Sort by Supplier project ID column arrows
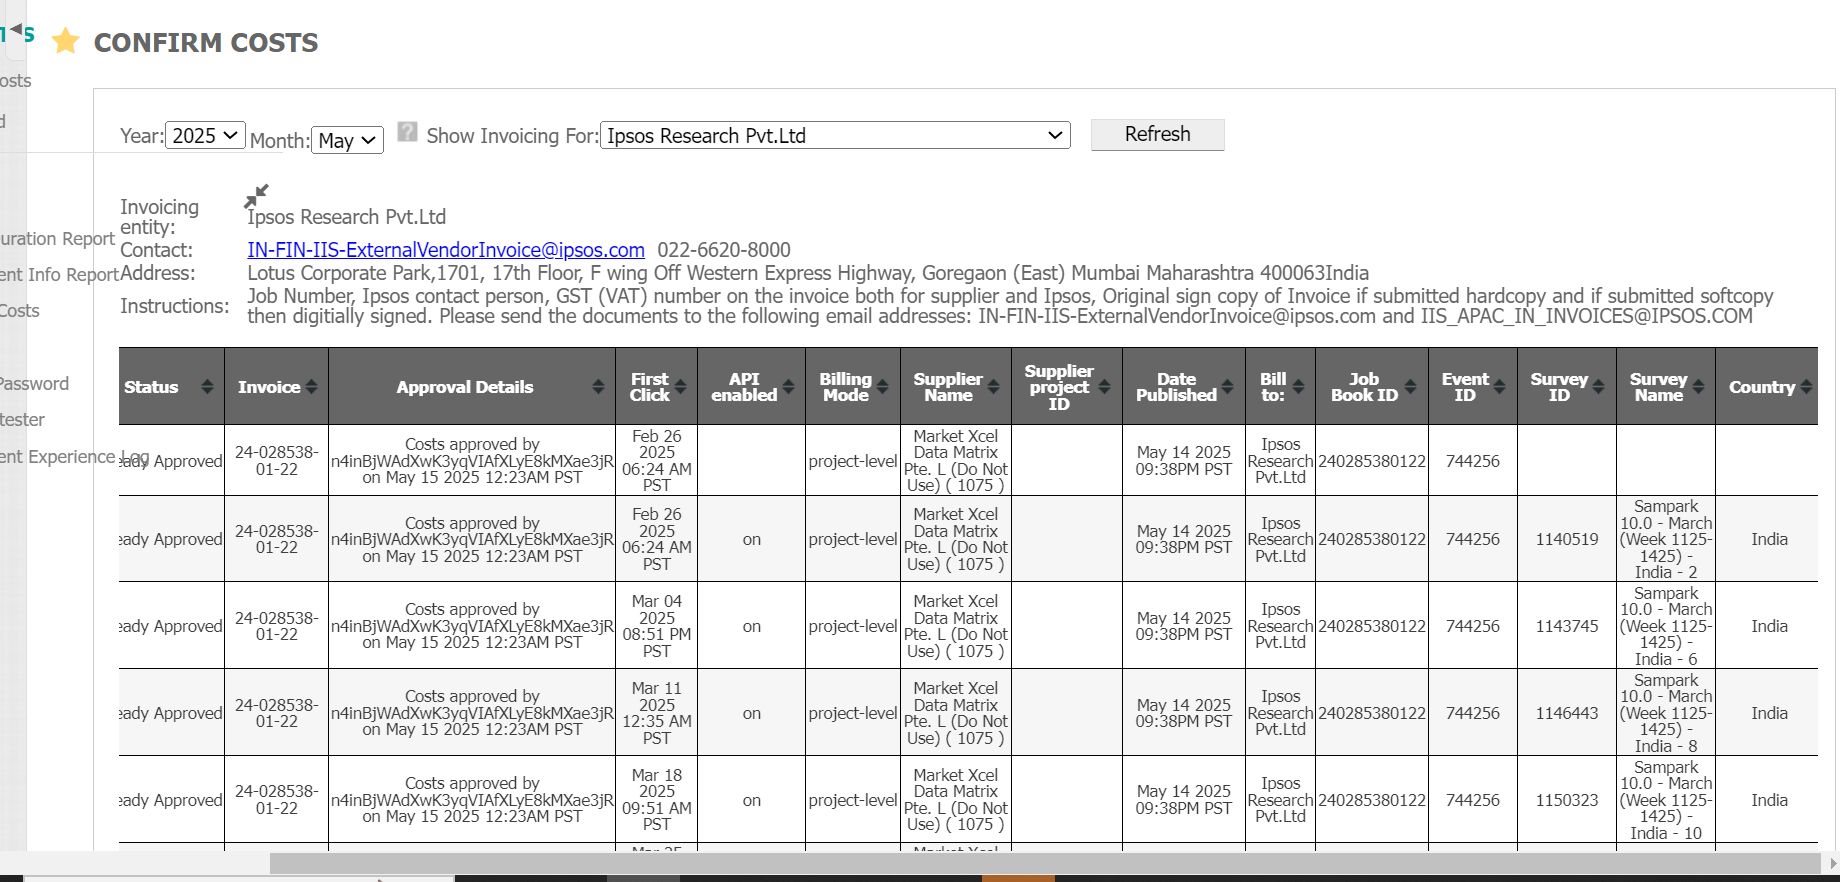 click(x=1104, y=387)
